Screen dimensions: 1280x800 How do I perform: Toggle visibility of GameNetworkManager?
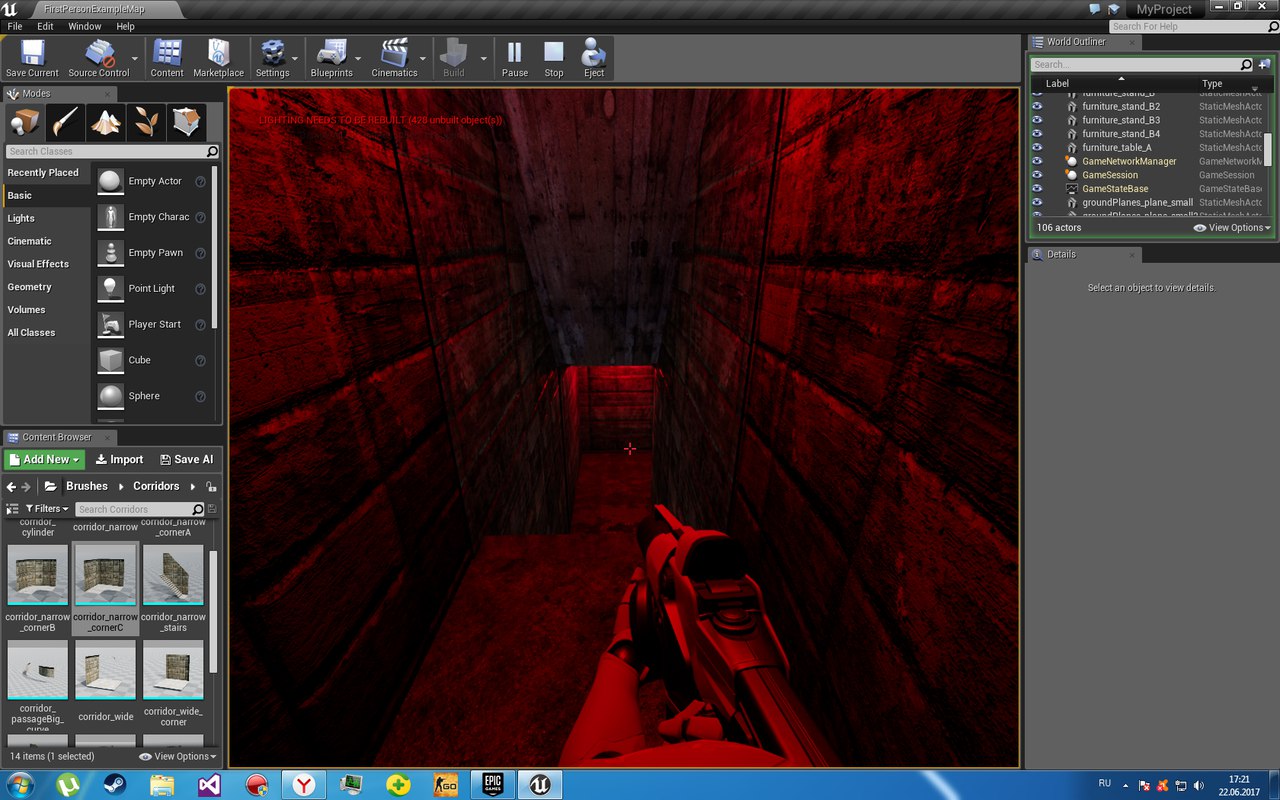[x=1037, y=161]
